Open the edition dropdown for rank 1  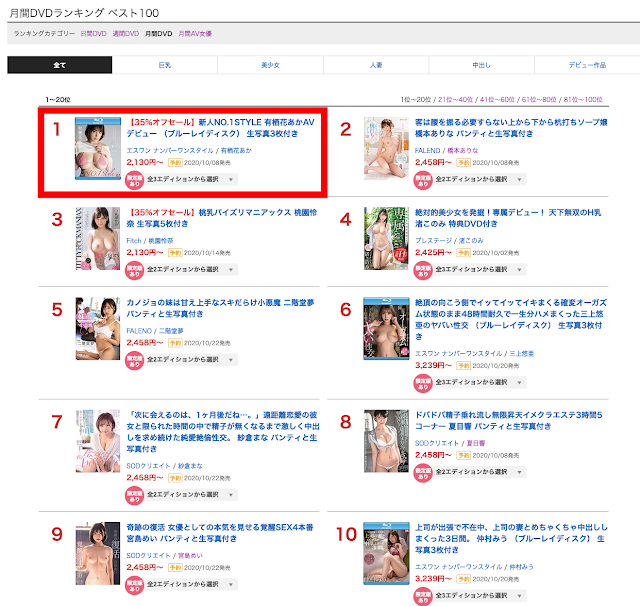[x=191, y=179]
